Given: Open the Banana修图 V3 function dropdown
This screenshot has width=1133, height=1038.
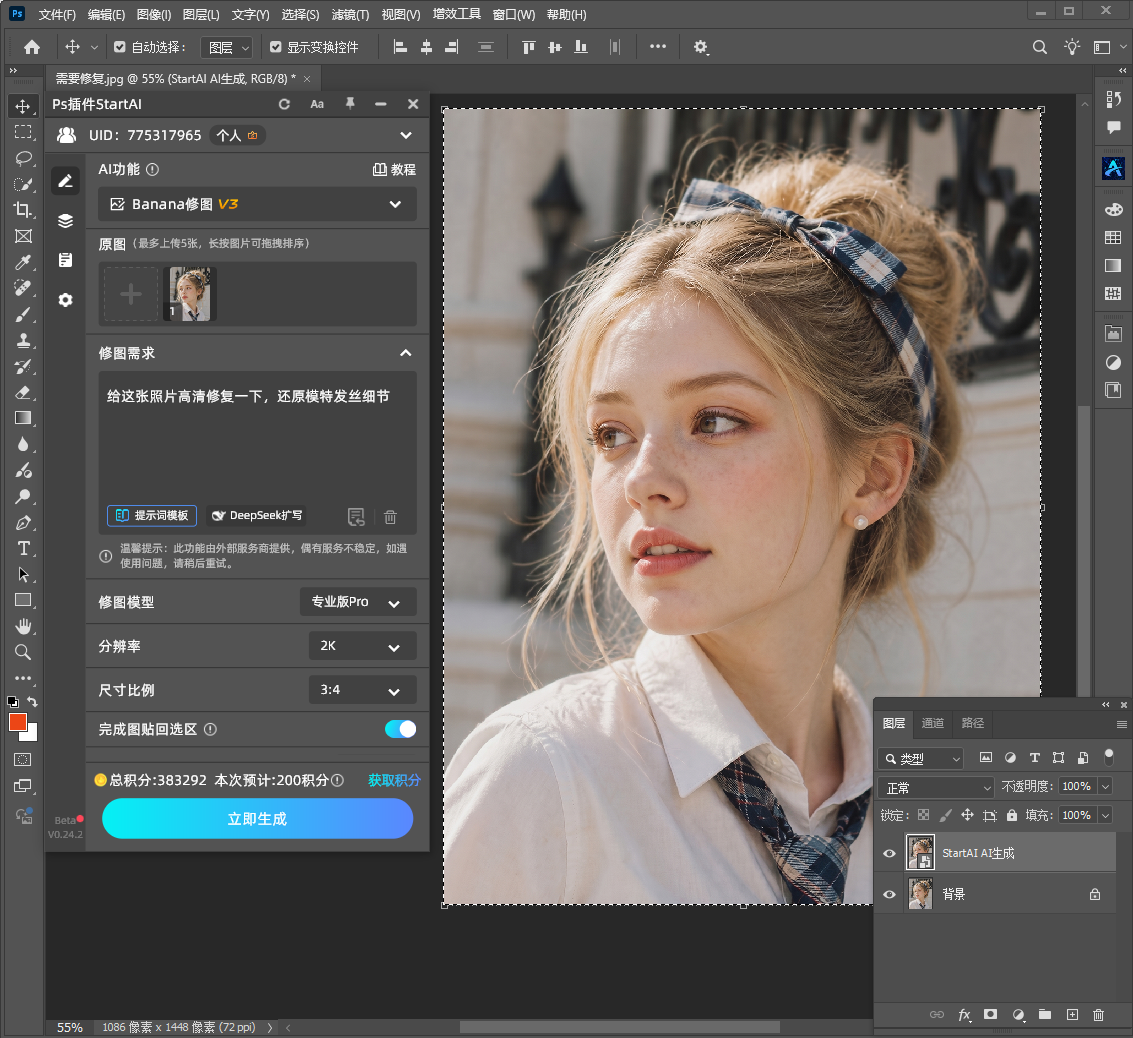Looking at the screenshot, I should click(x=257, y=204).
